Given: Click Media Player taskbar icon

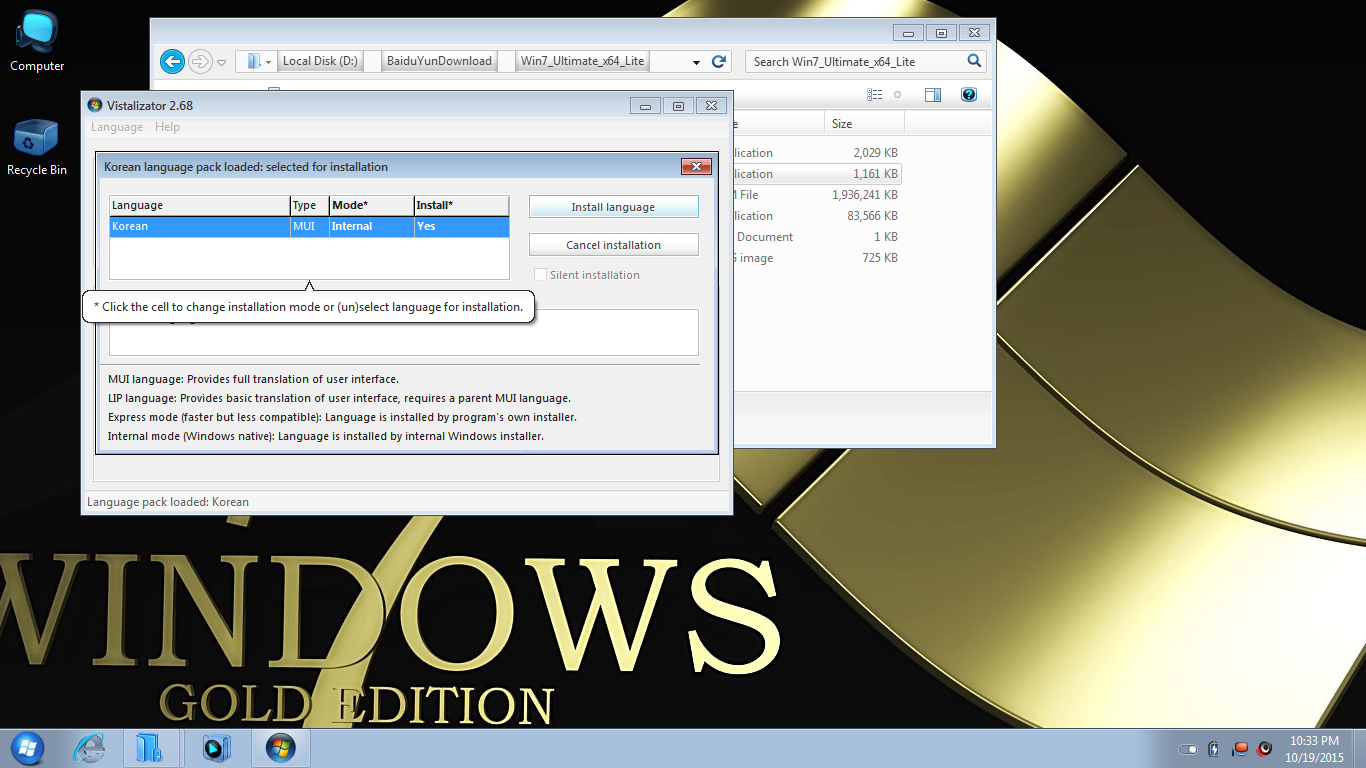Looking at the screenshot, I should pos(216,747).
